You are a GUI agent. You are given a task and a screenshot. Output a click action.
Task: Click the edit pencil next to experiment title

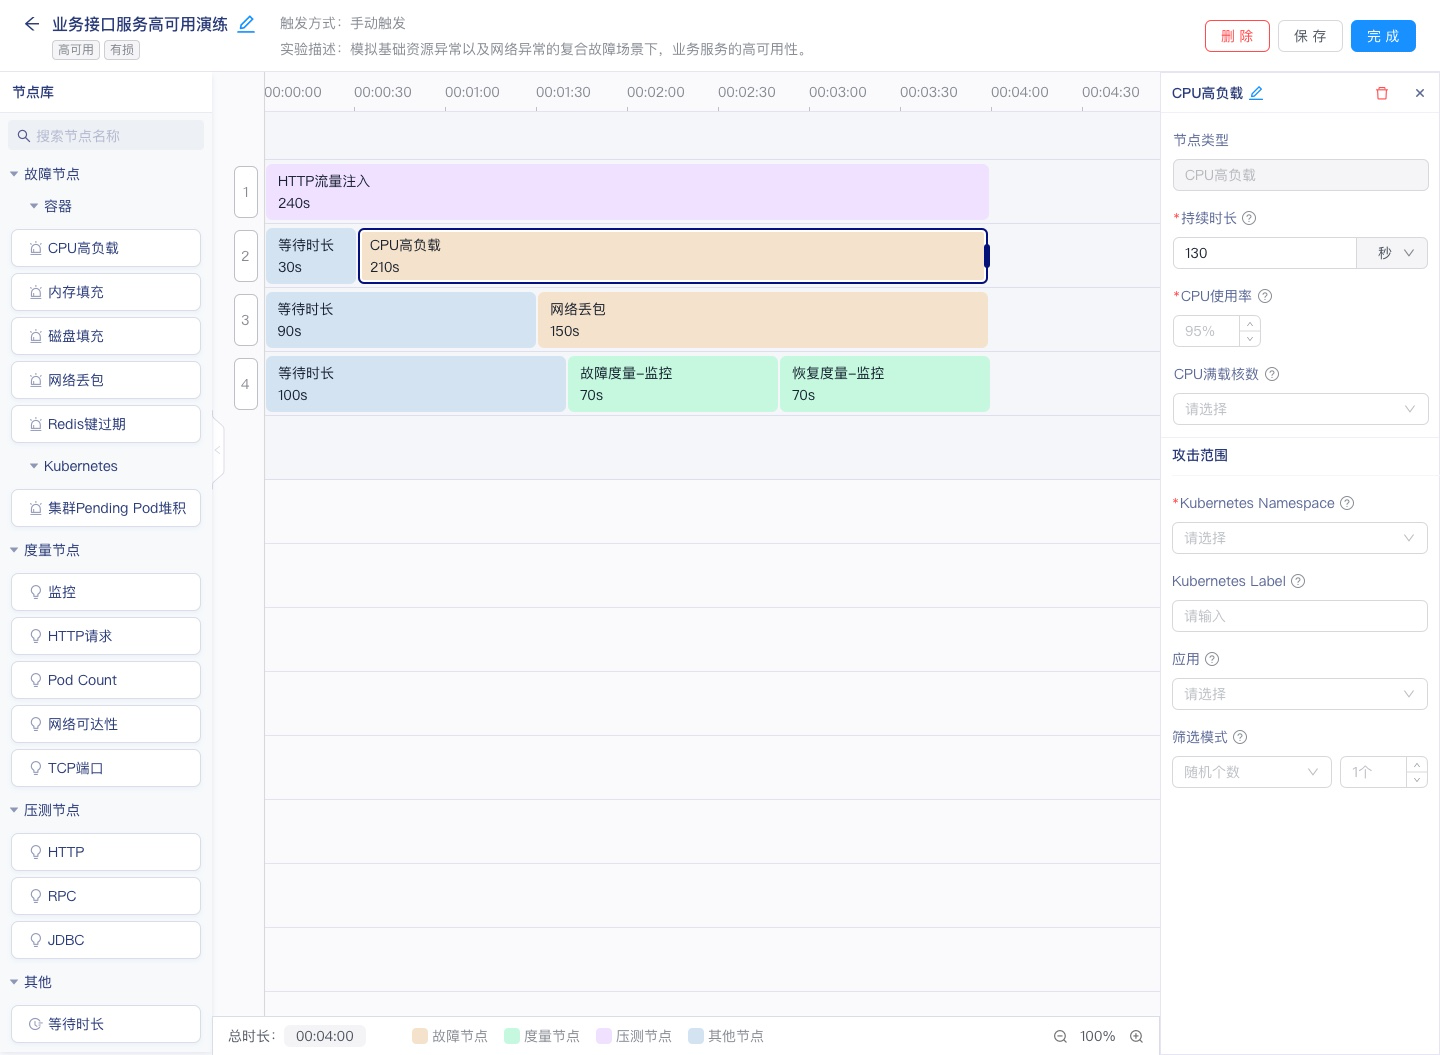pos(246,24)
